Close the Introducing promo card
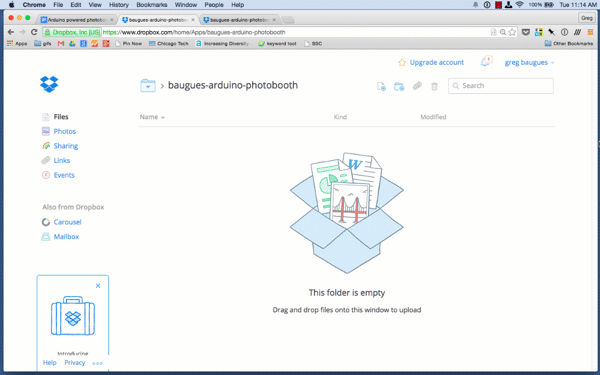 (98, 286)
